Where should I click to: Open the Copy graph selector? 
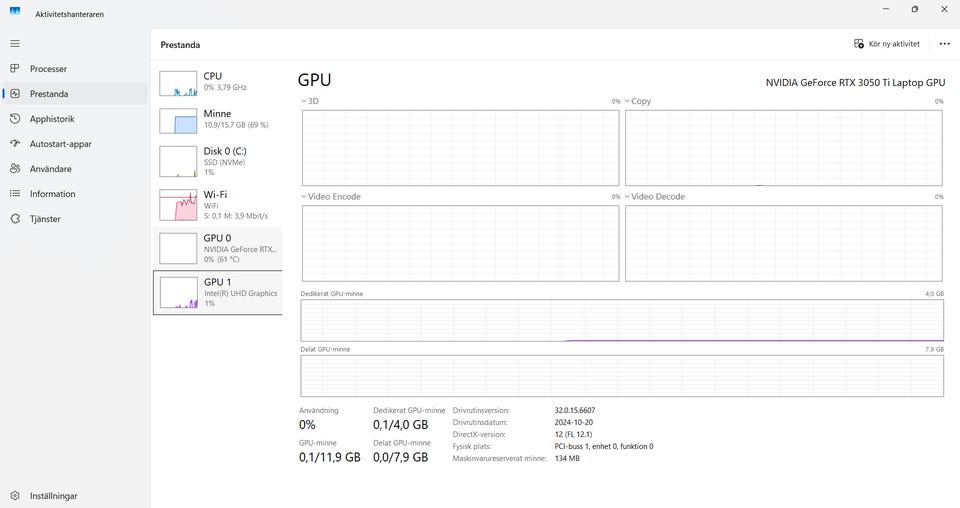tap(628, 101)
